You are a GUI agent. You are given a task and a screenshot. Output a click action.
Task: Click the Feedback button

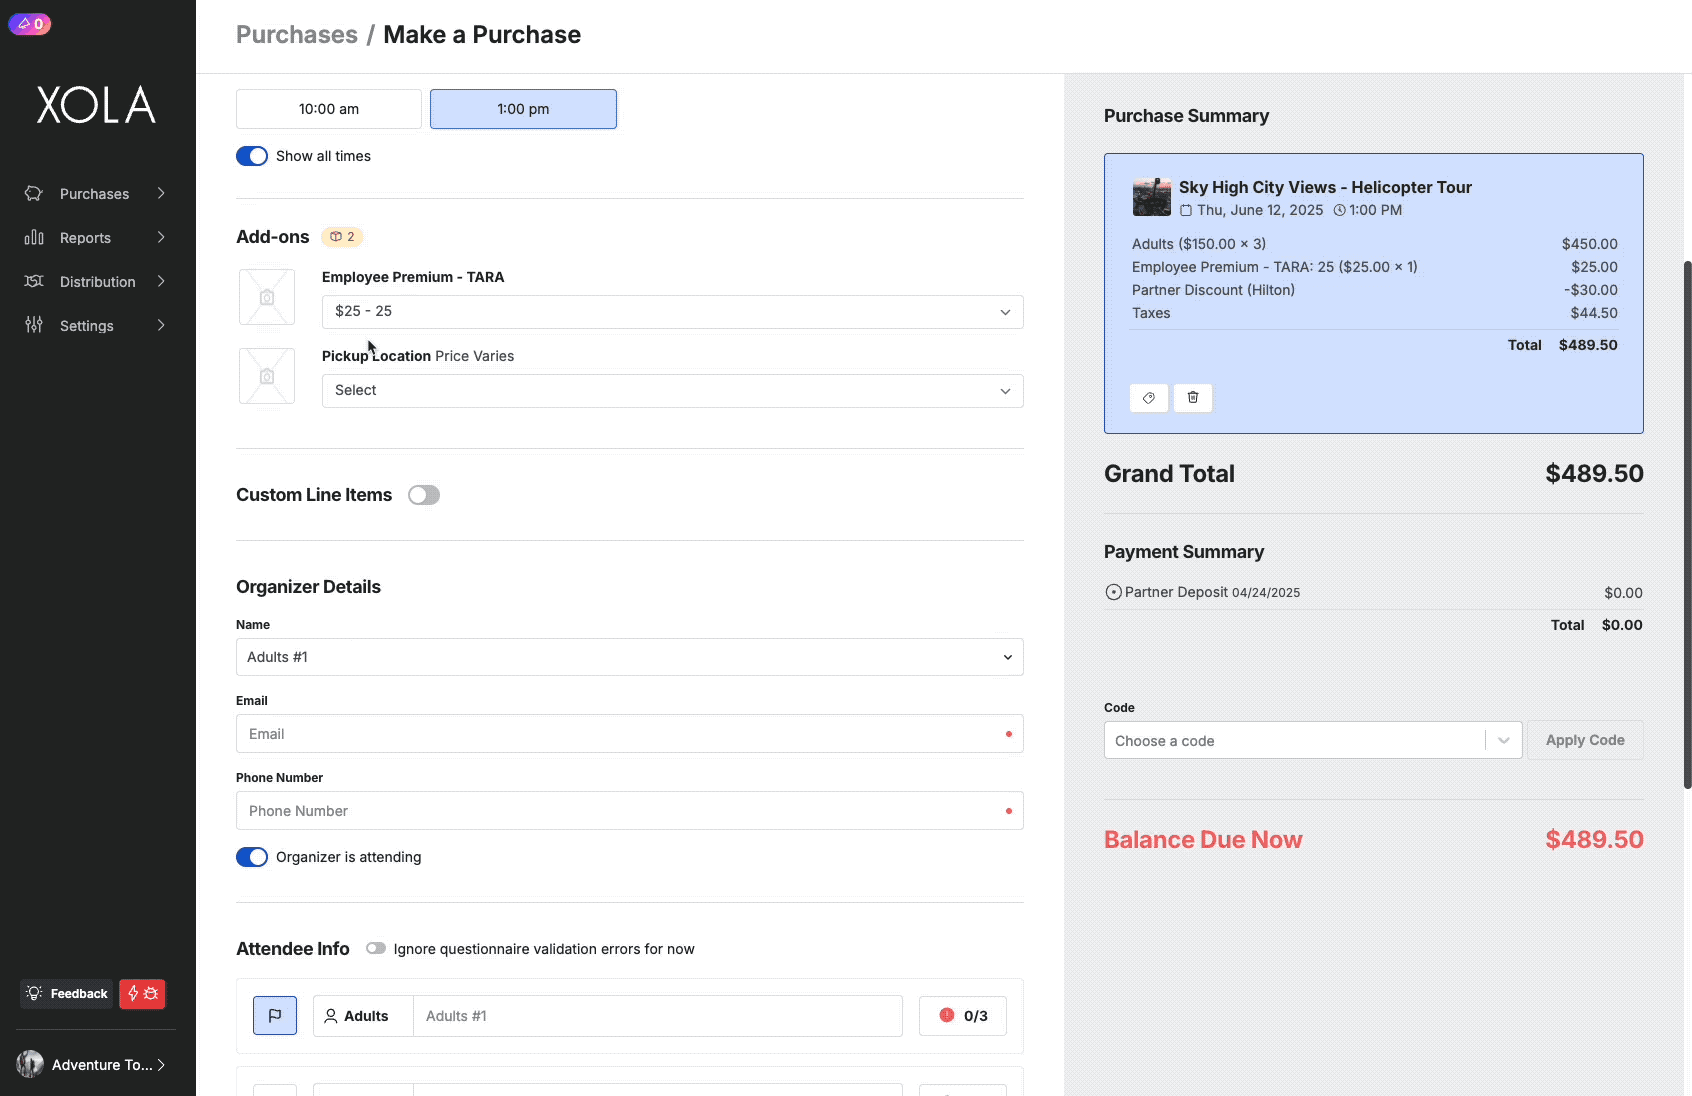pyautogui.click(x=67, y=994)
